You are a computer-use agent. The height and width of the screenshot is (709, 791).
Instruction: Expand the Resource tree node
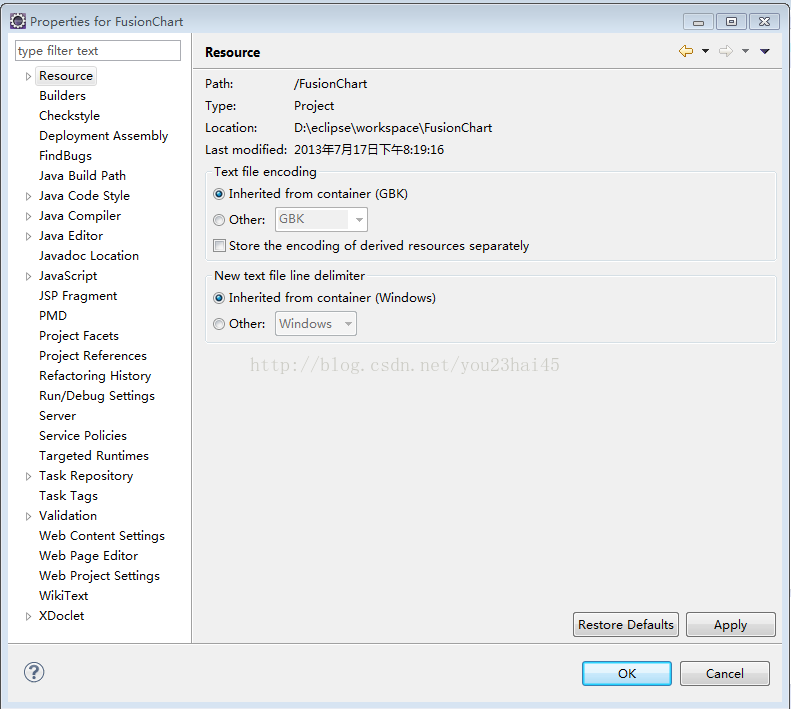pyautogui.click(x=28, y=76)
